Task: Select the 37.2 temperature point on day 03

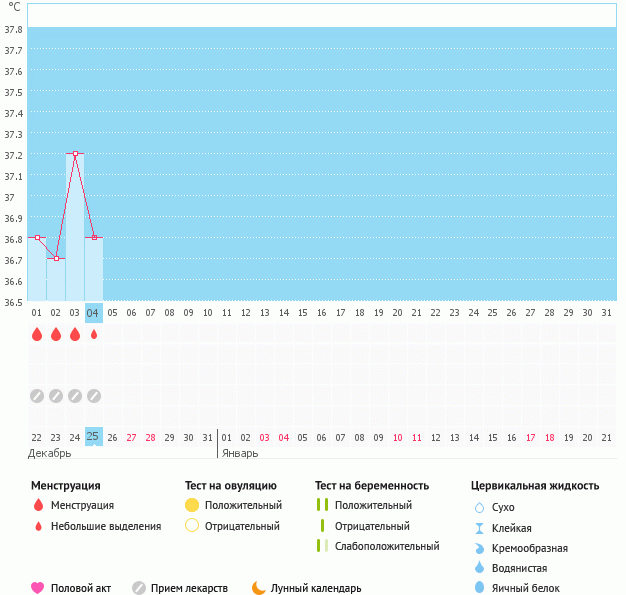Action: 75,154
